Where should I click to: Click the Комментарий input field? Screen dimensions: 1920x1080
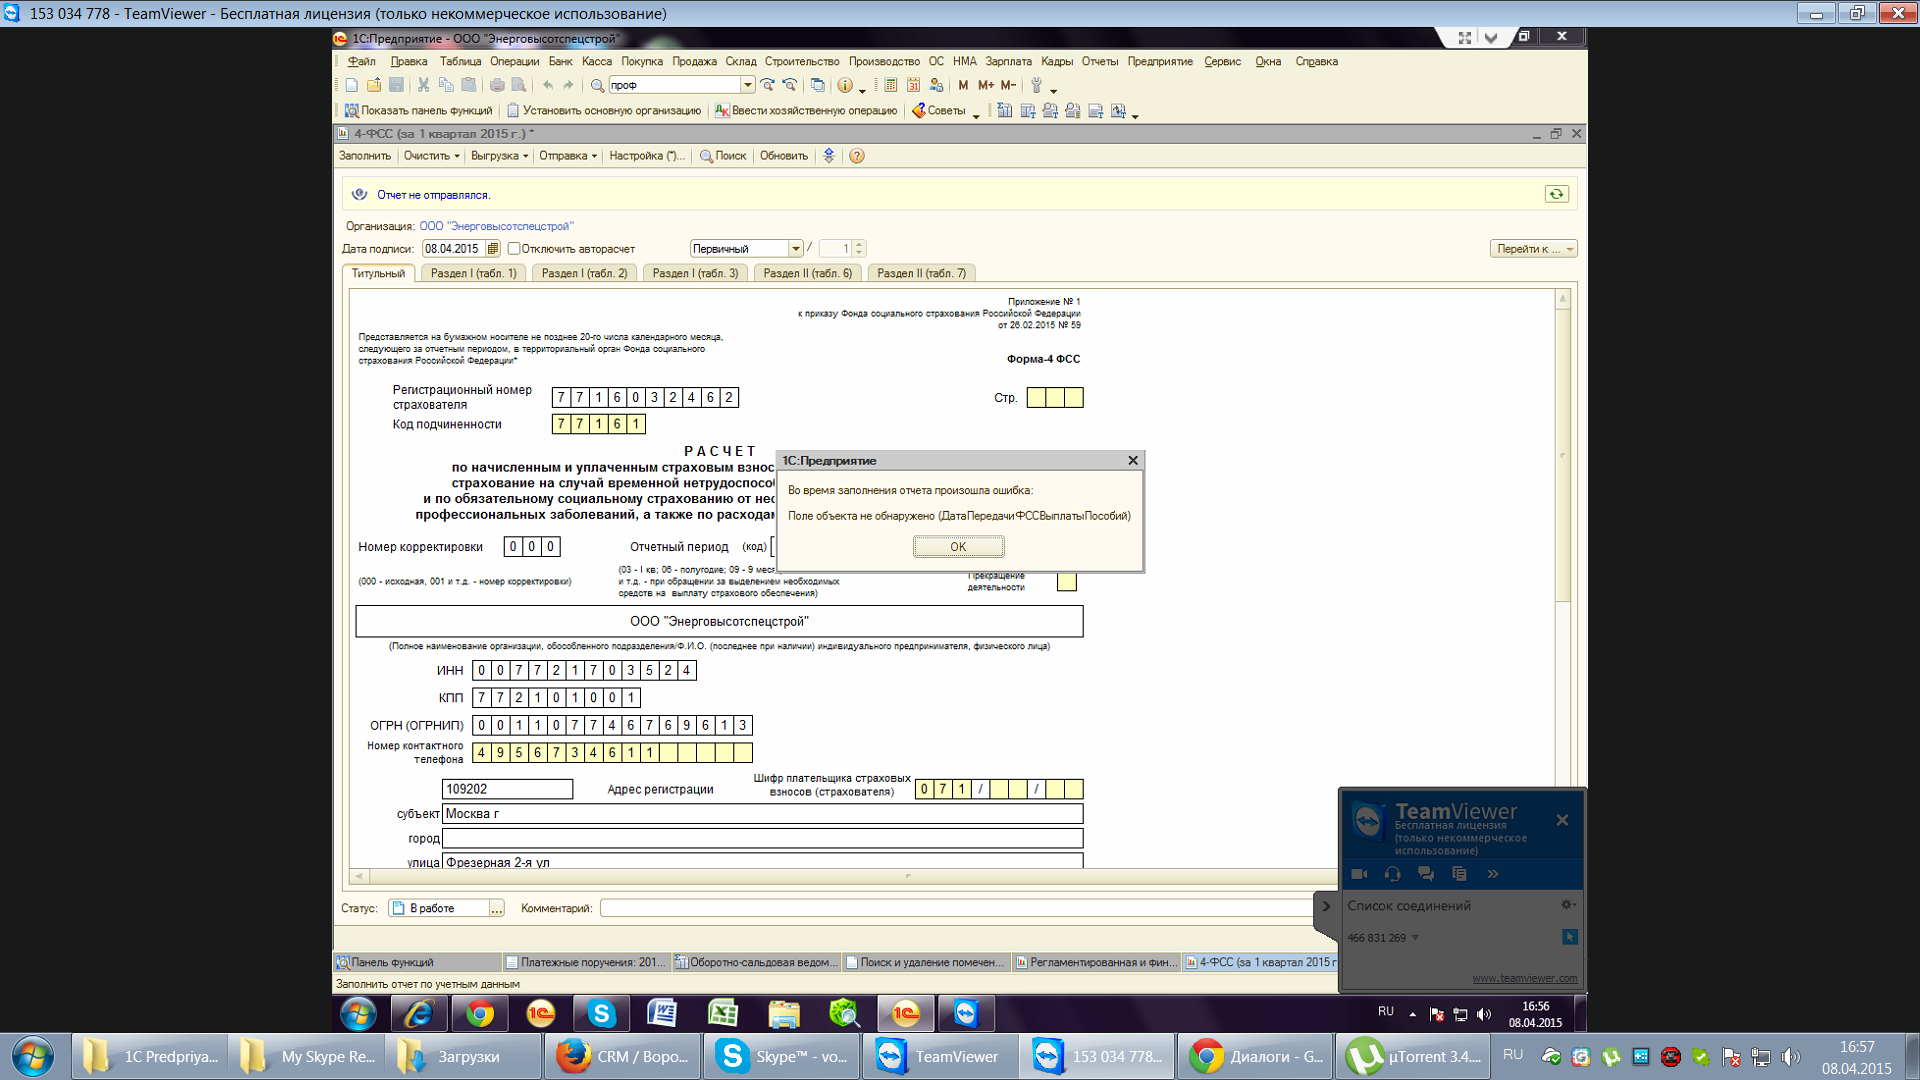click(x=955, y=908)
